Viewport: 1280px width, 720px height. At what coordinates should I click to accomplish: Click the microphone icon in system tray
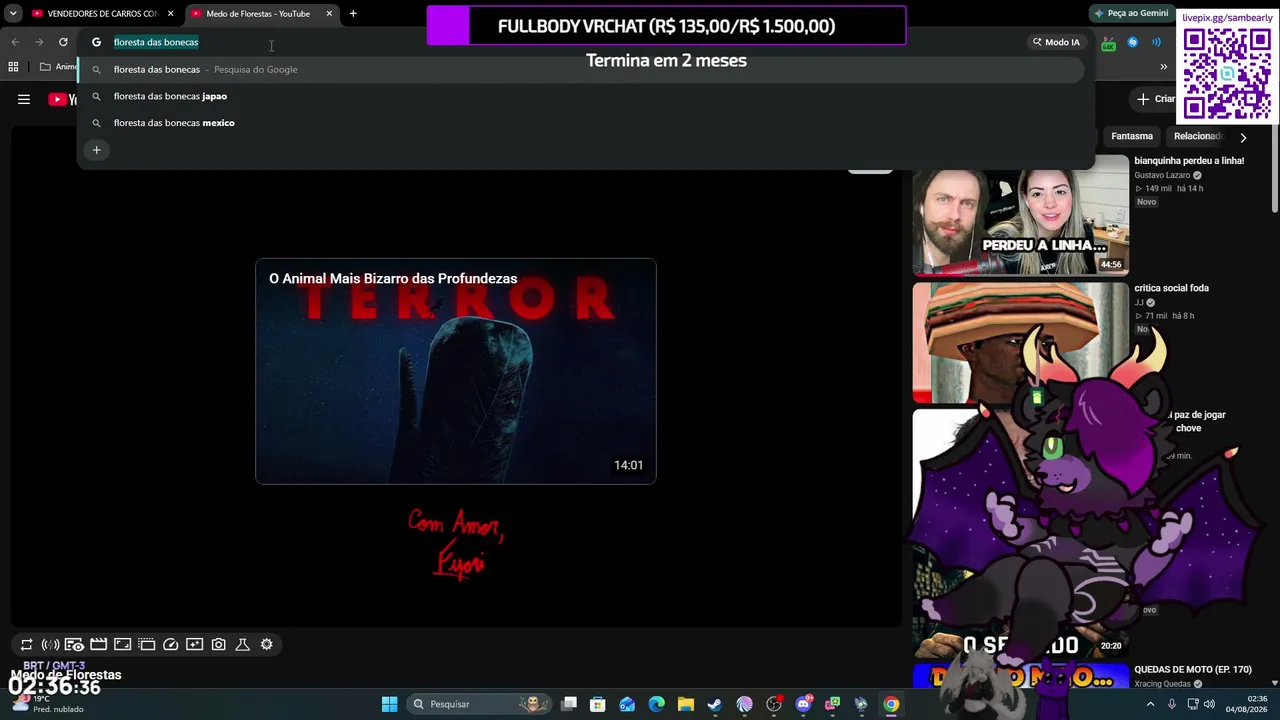click(x=1172, y=704)
